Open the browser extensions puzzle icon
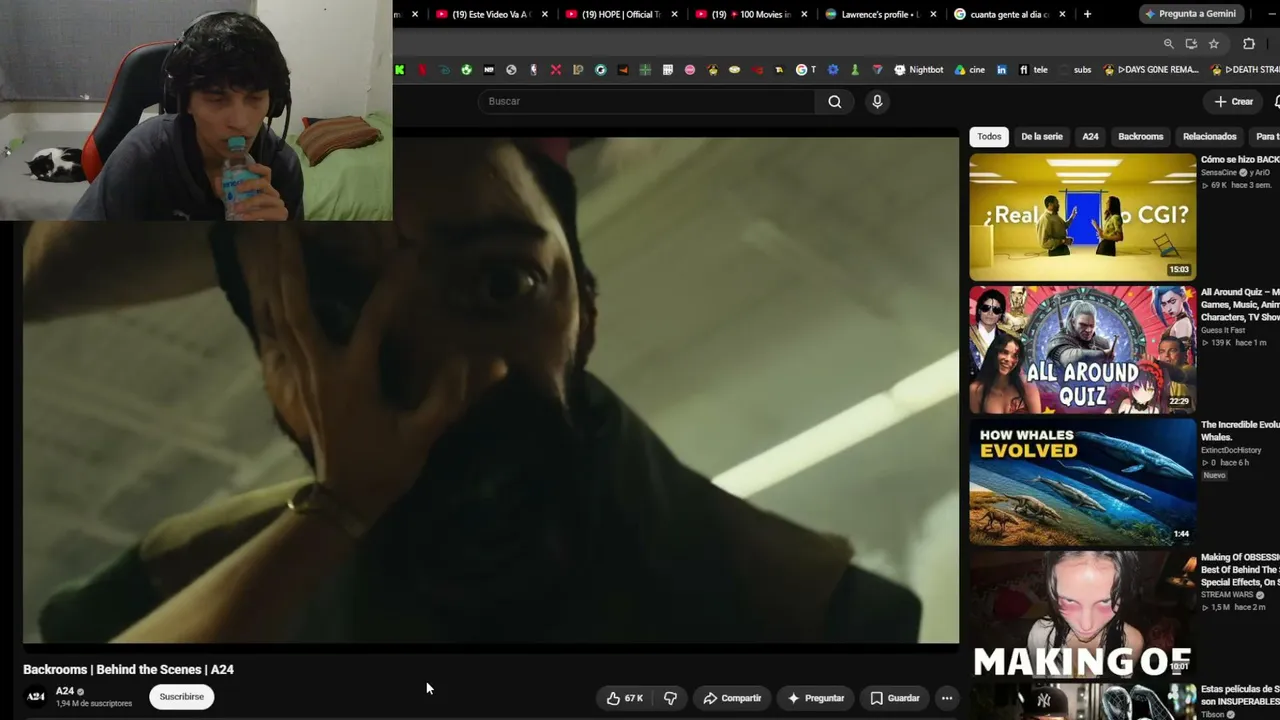The image size is (1280, 720). pos(1249,44)
